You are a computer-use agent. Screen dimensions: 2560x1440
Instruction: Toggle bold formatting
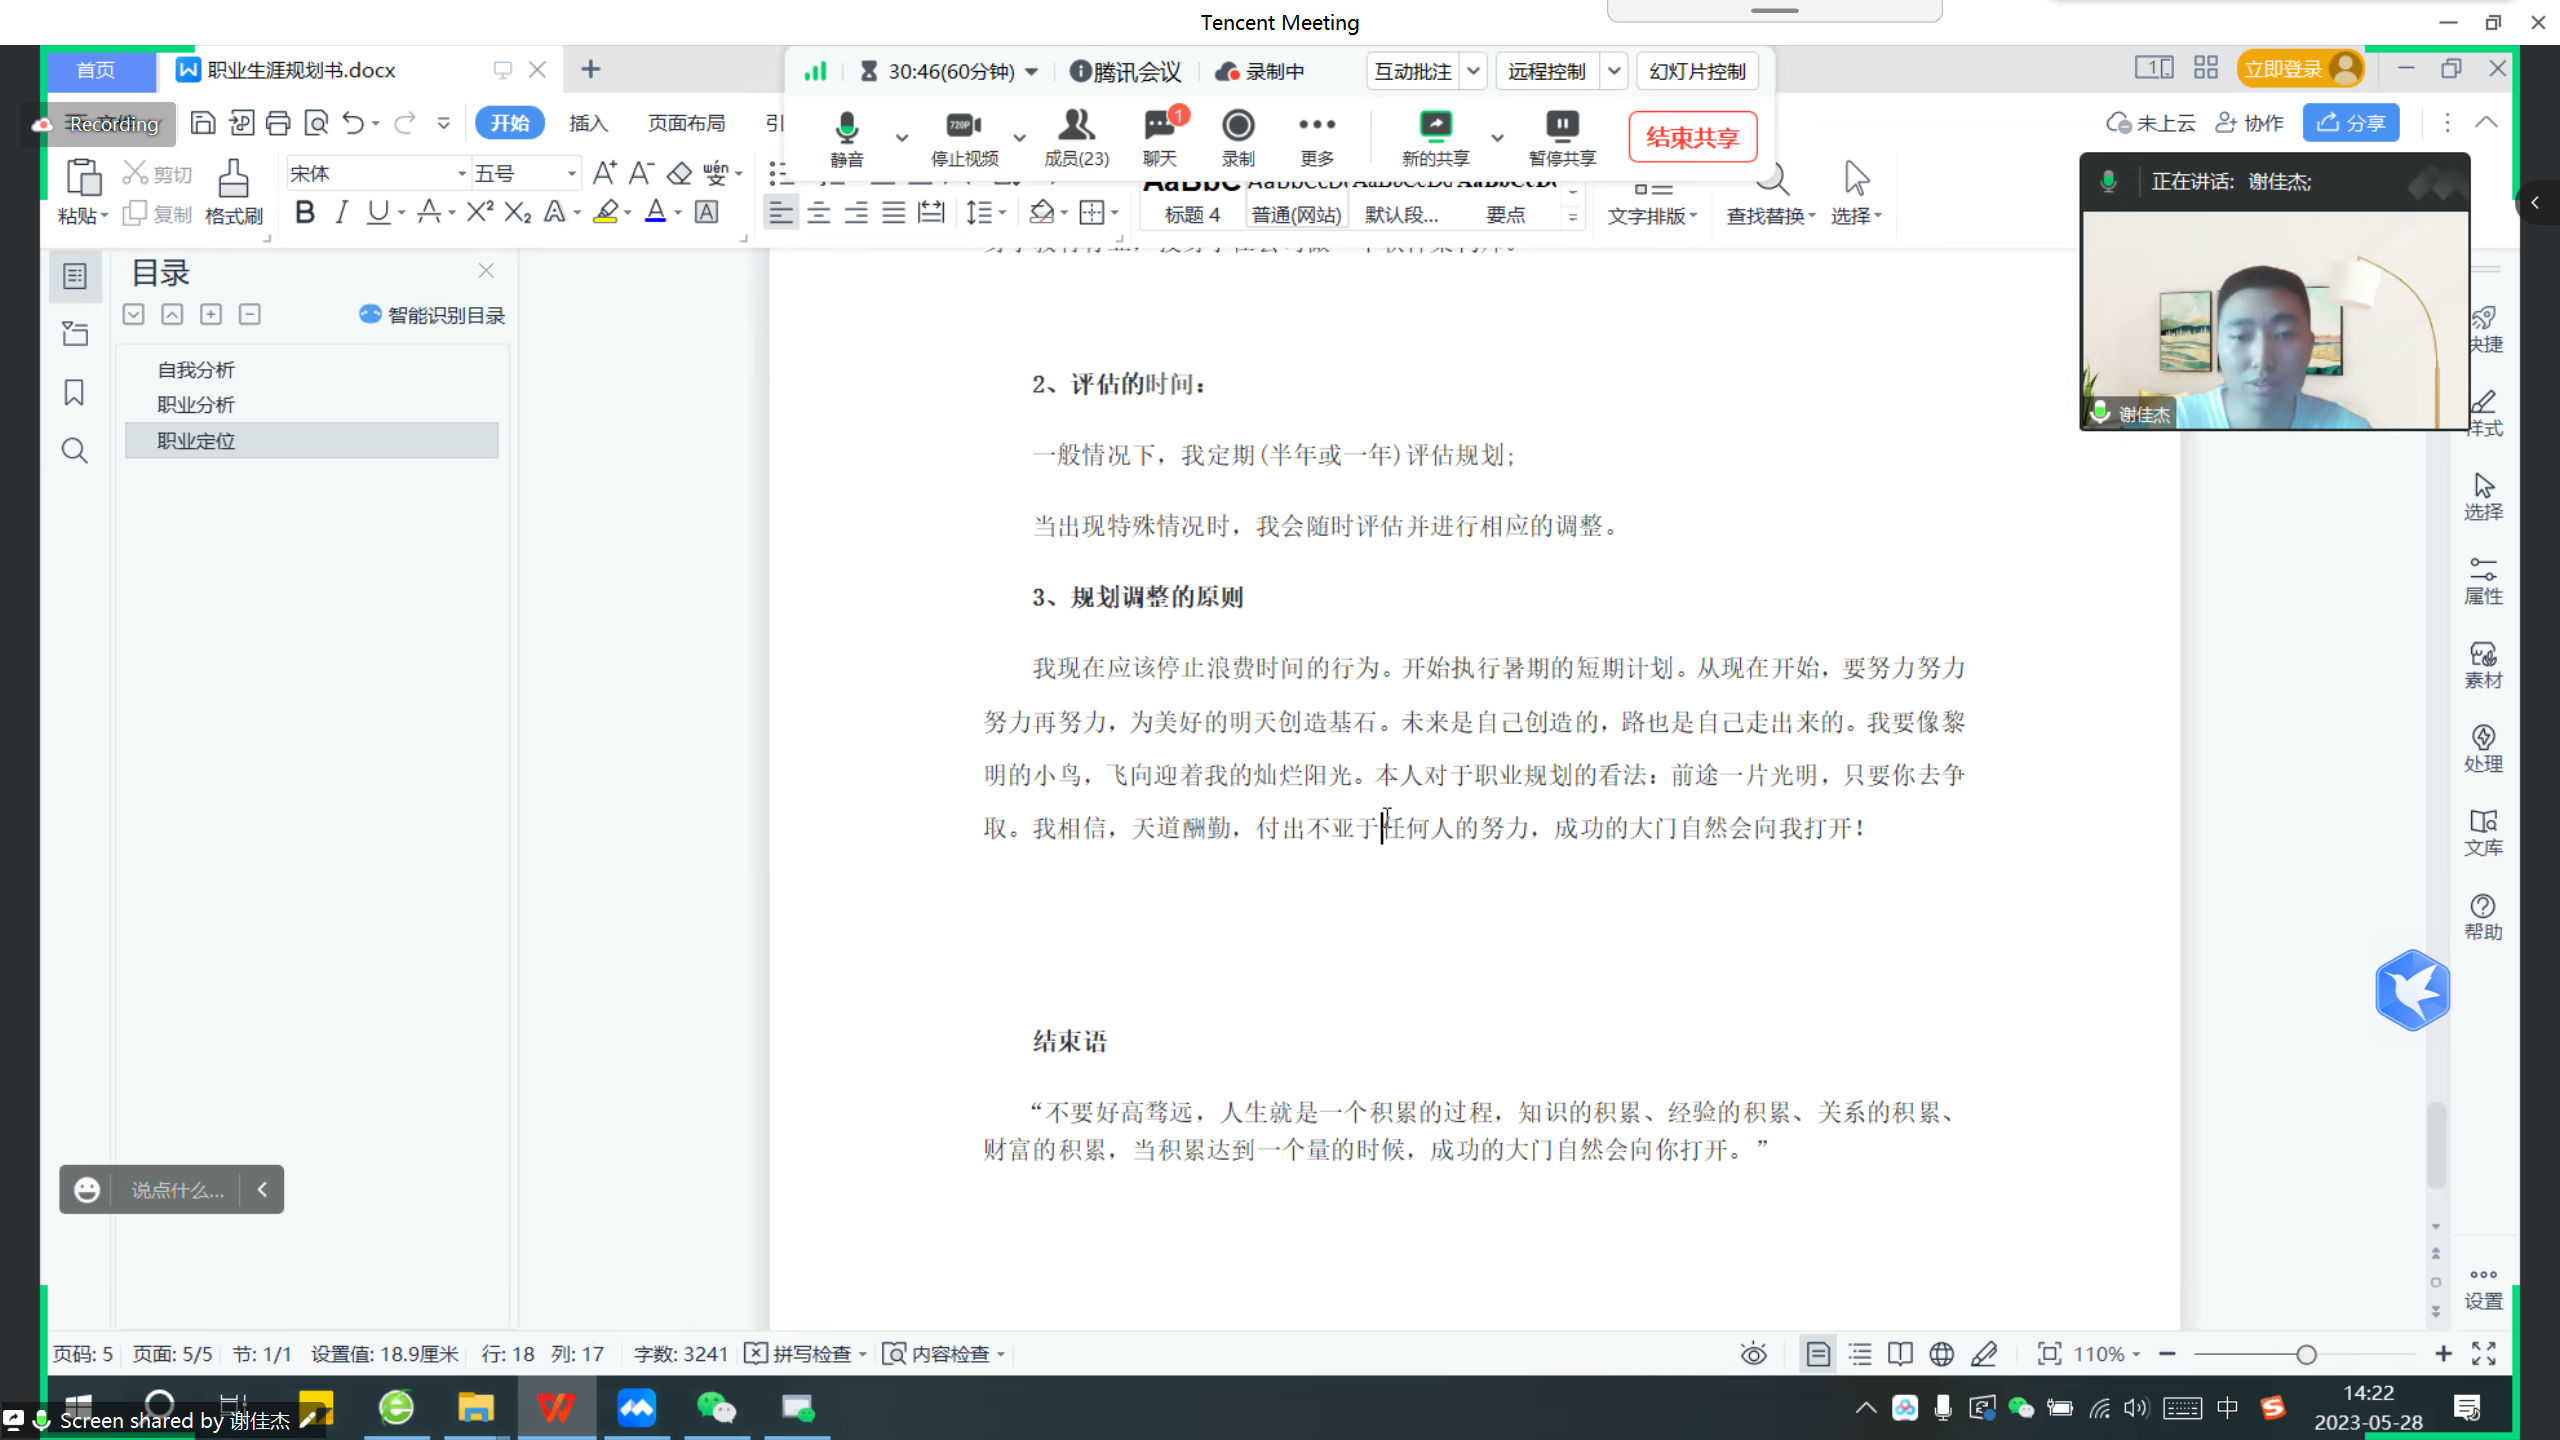[x=305, y=212]
